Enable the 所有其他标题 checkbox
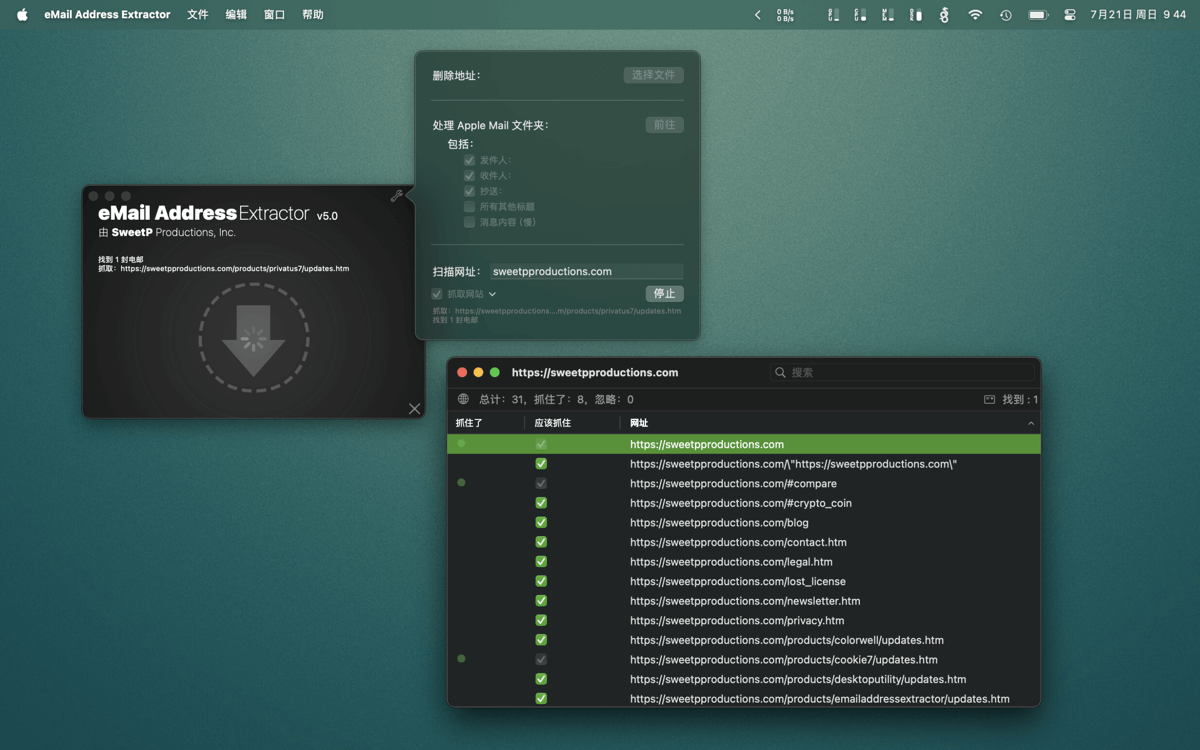The height and width of the screenshot is (750, 1200). (469, 207)
